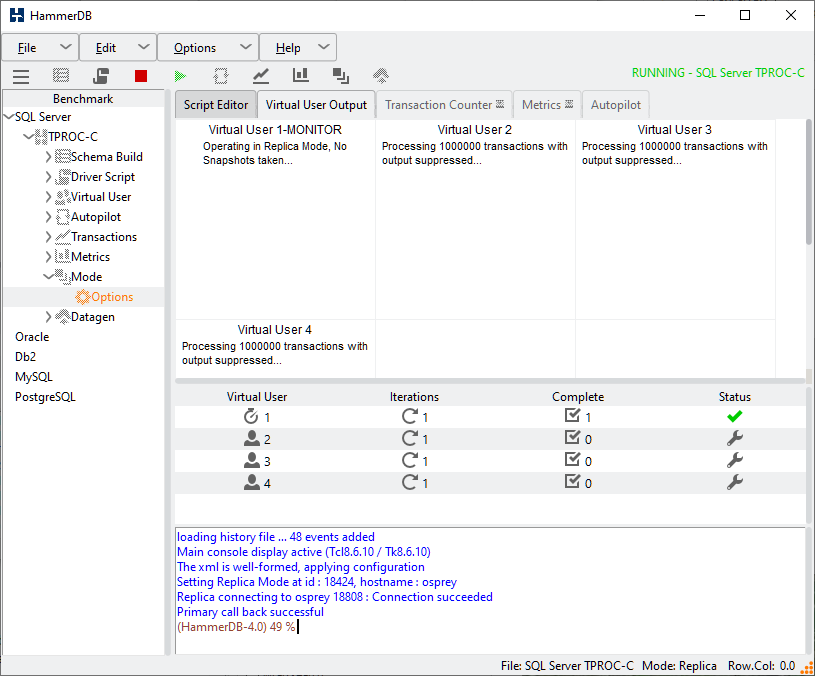This screenshot has height=676, width=815.
Task: Select Oracle in the benchmark tree
Action: tap(32, 337)
